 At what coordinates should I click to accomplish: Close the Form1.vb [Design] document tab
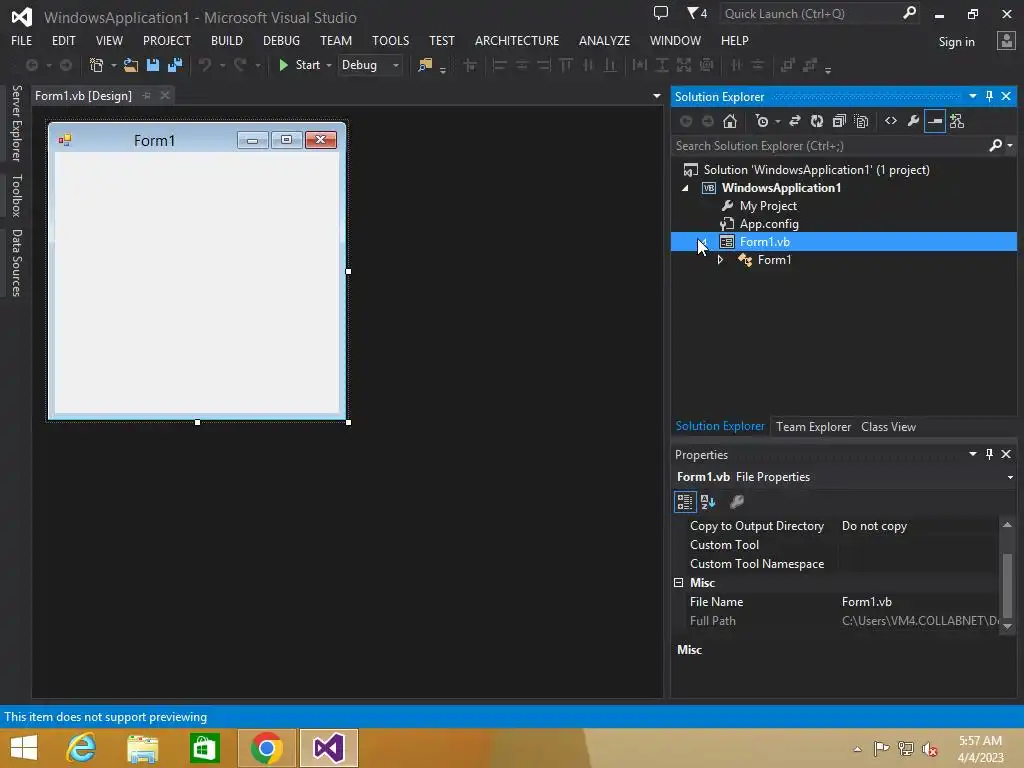pyautogui.click(x=165, y=96)
